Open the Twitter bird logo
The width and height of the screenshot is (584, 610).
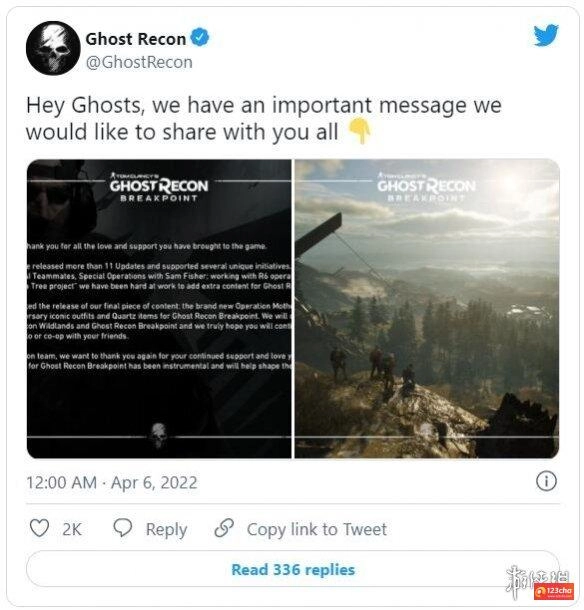[x=546, y=35]
